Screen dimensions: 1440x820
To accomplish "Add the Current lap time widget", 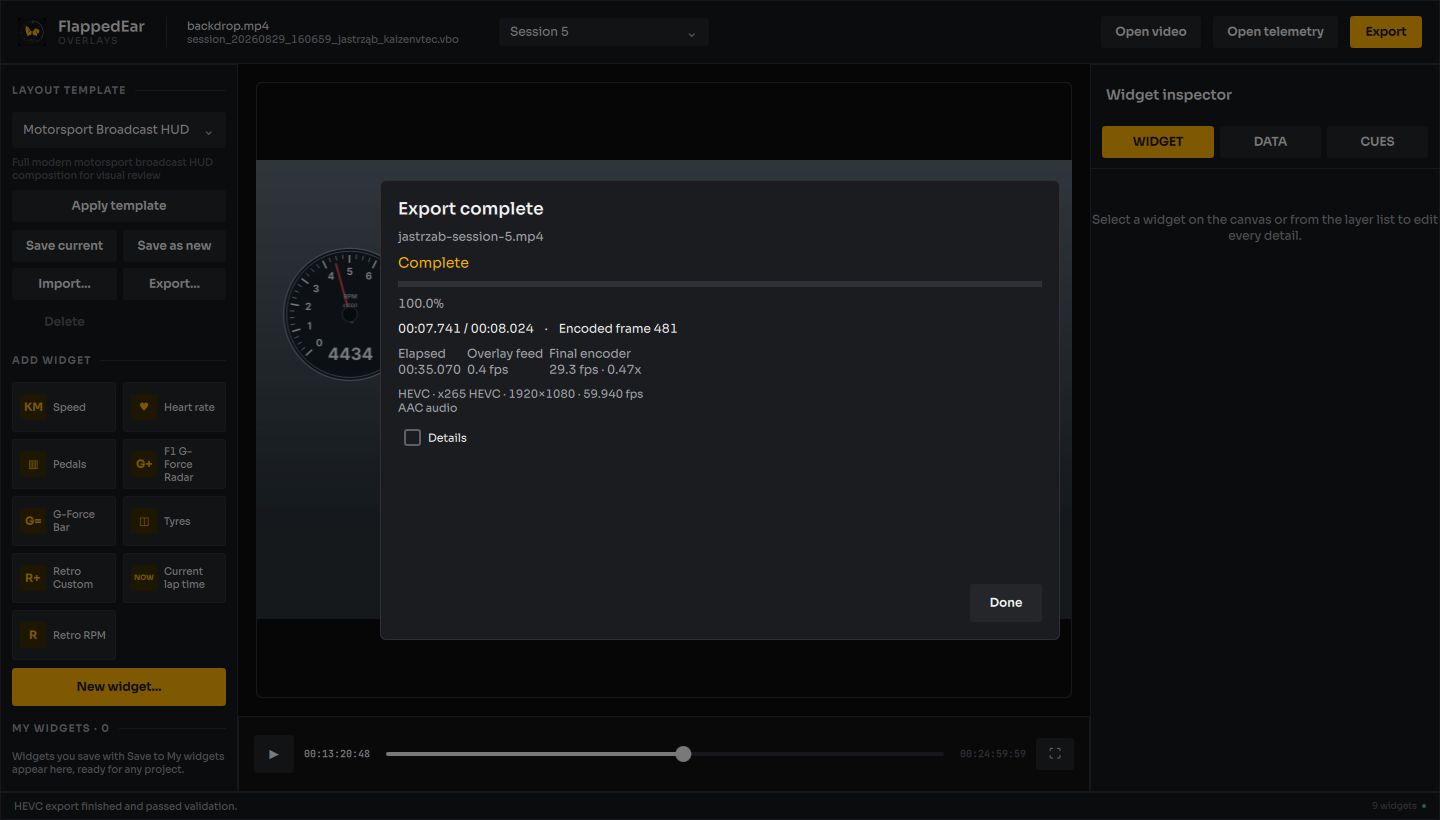I will pos(174,578).
